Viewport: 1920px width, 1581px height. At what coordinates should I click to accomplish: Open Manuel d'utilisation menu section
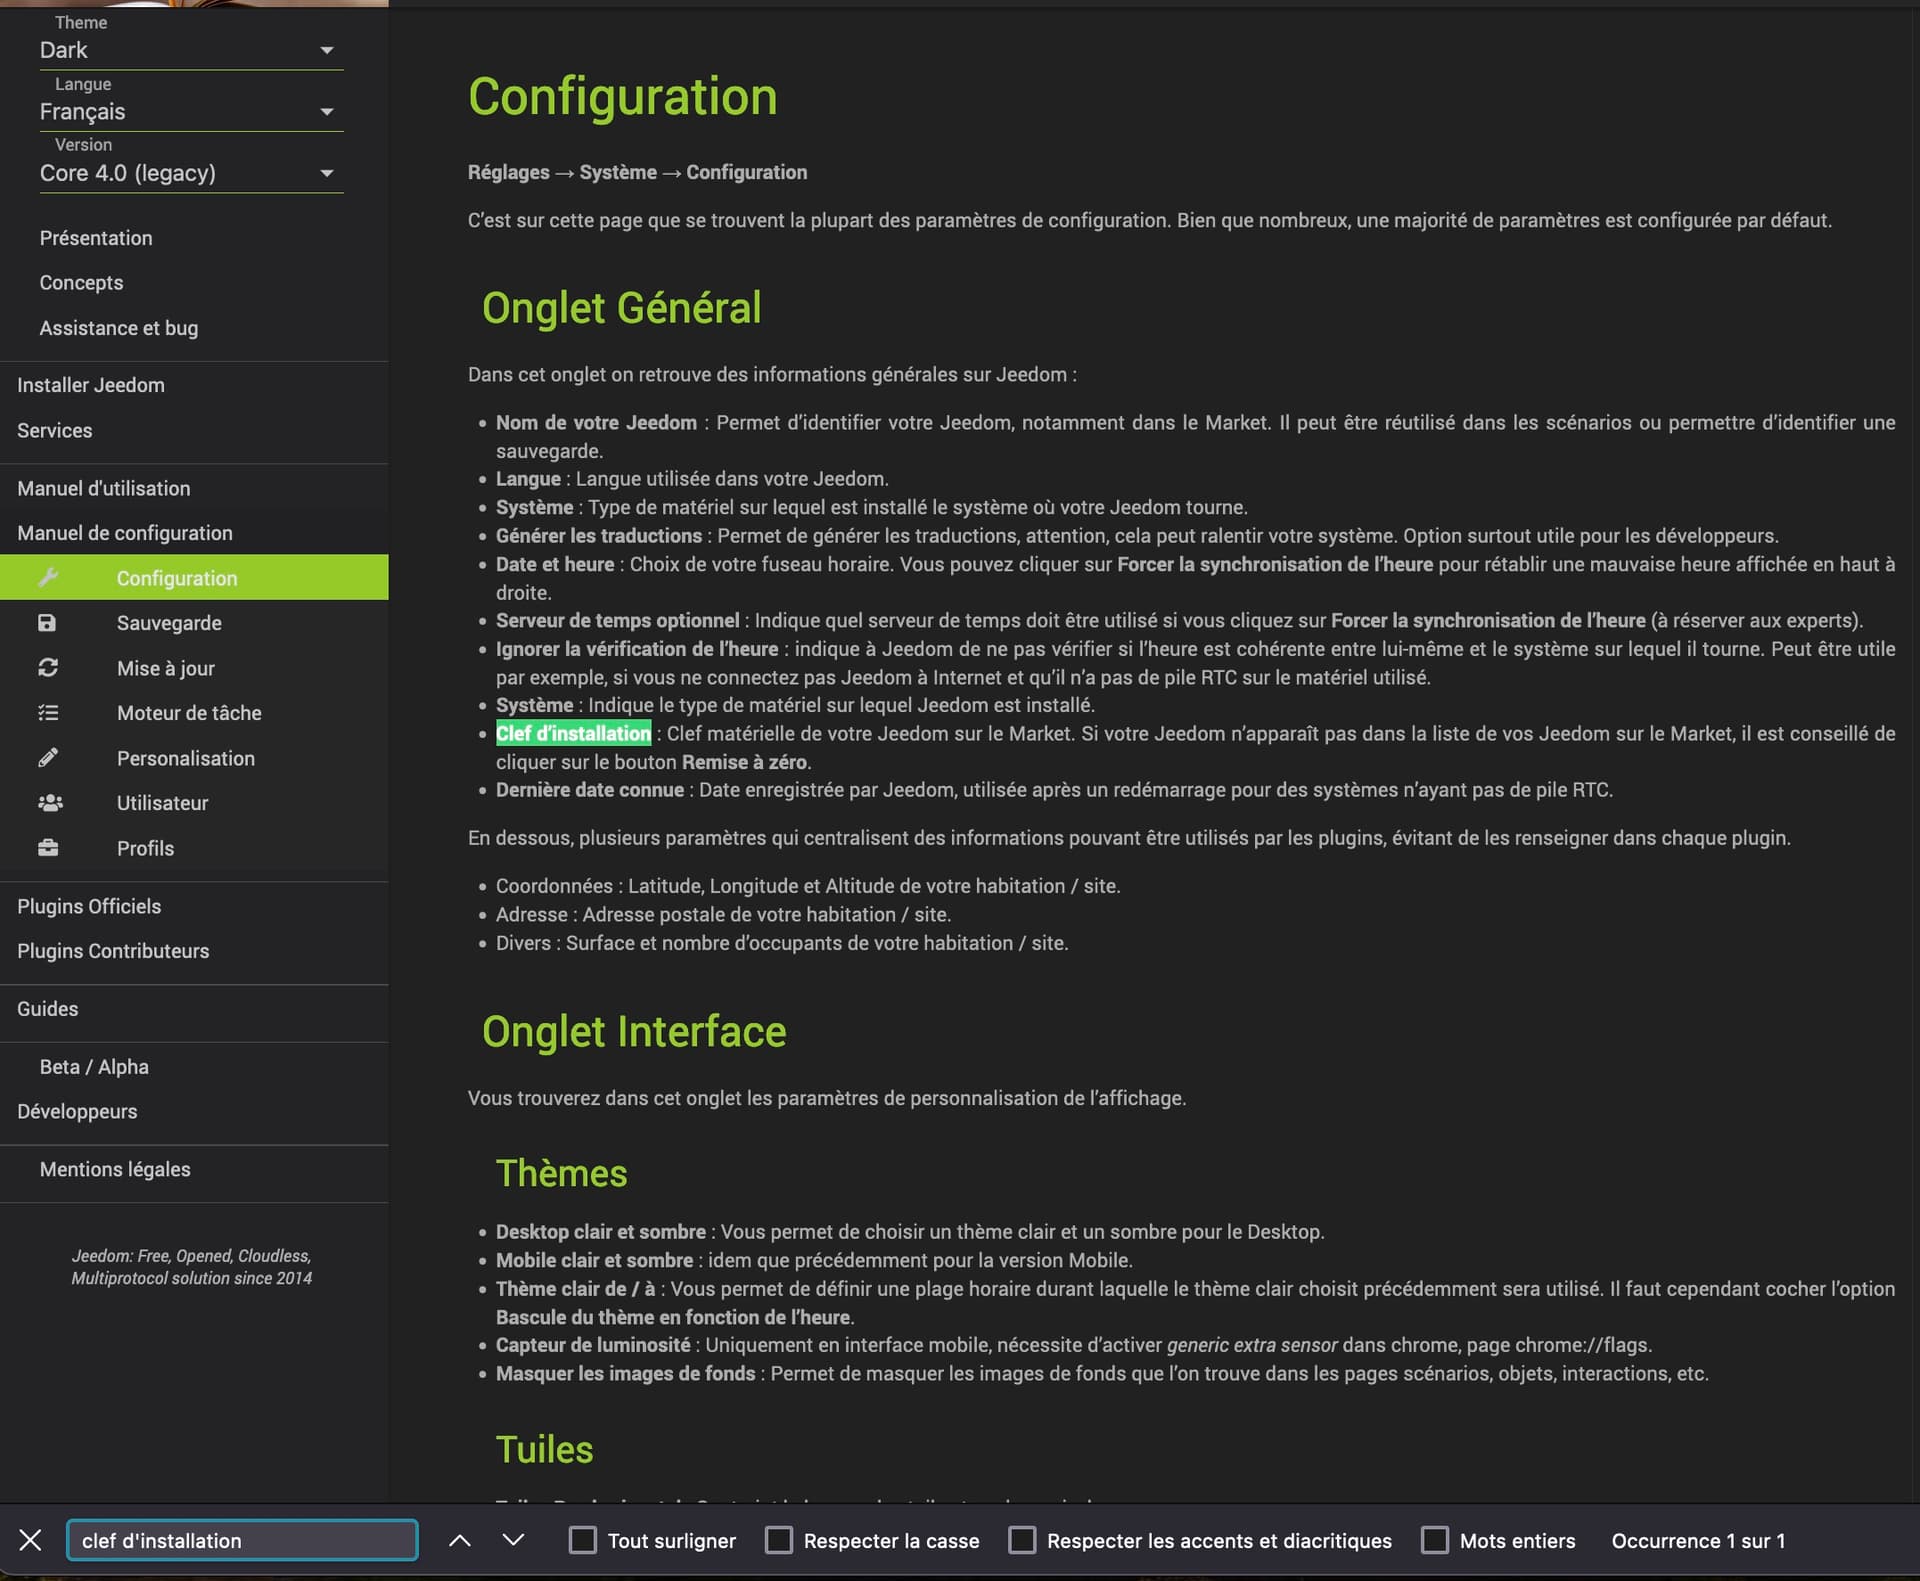(x=104, y=488)
